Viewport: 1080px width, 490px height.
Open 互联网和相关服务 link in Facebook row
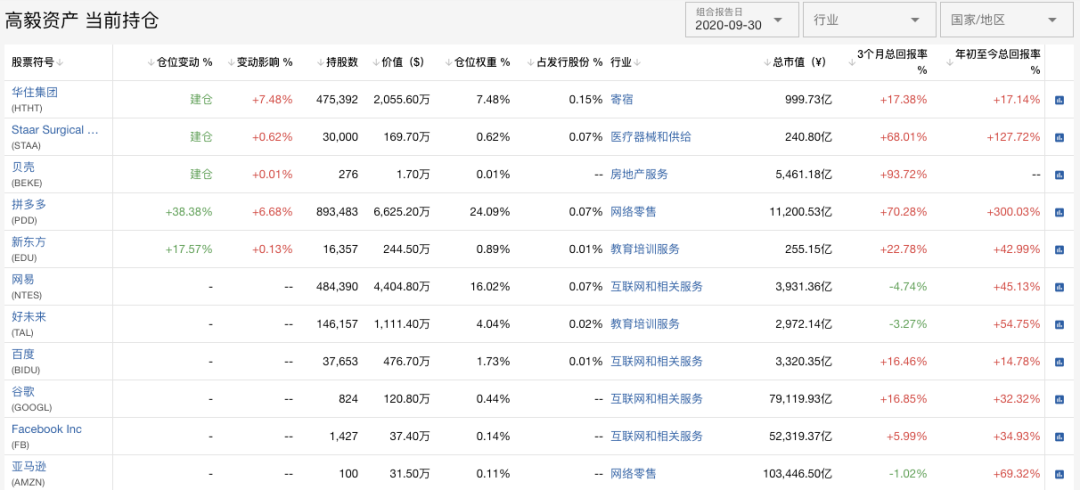pyautogui.click(x=656, y=436)
